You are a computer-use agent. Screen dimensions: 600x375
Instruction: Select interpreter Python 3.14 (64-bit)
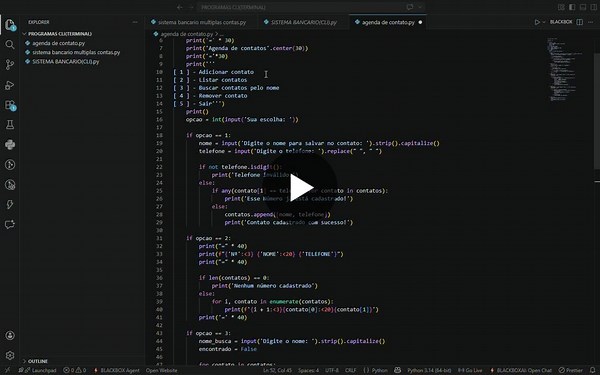(429, 370)
